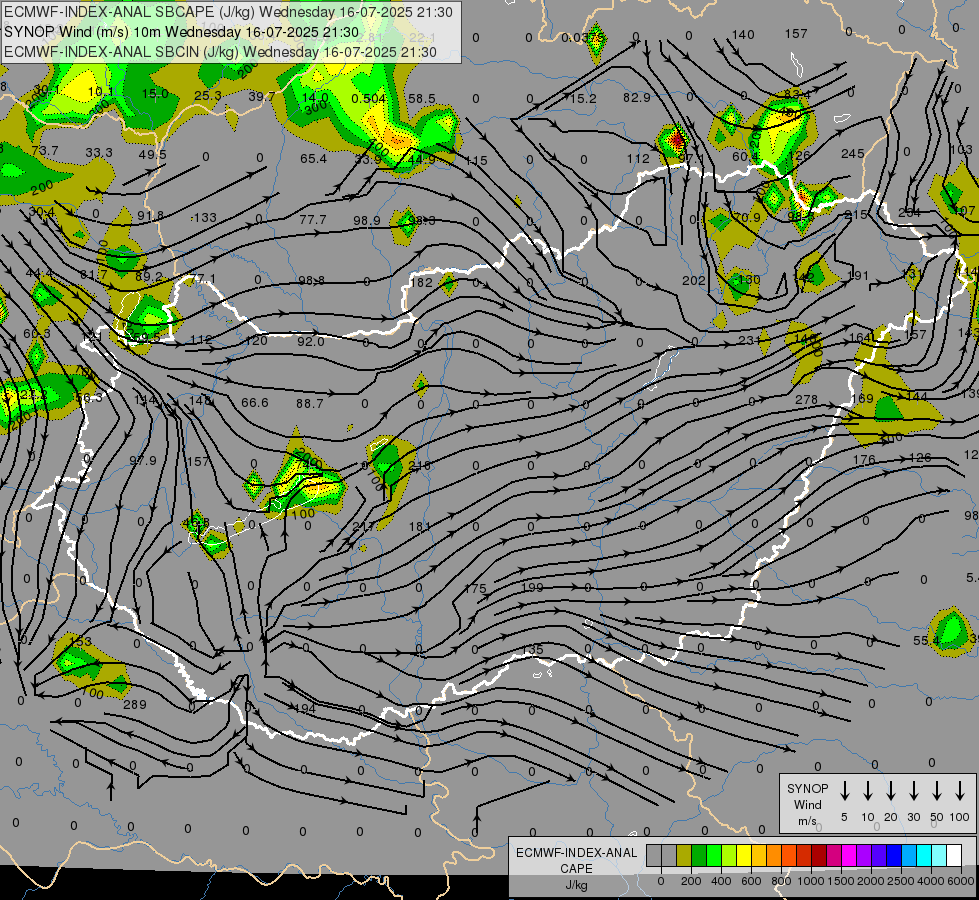Click the 'ECMWF-INDEX-ANAL CAPE' legend label
This screenshot has width=979, height=900.
tap(576, 860)
